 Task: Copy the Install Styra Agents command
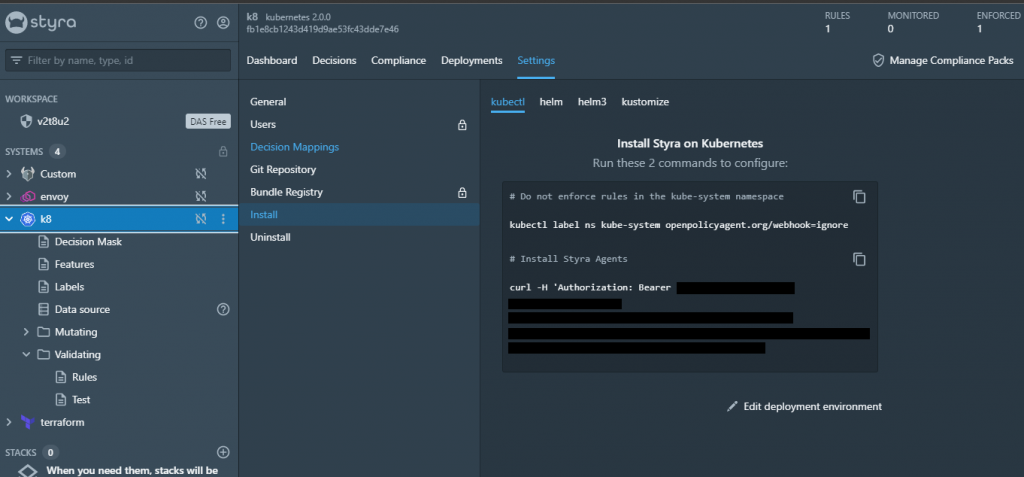pos(859,259)
